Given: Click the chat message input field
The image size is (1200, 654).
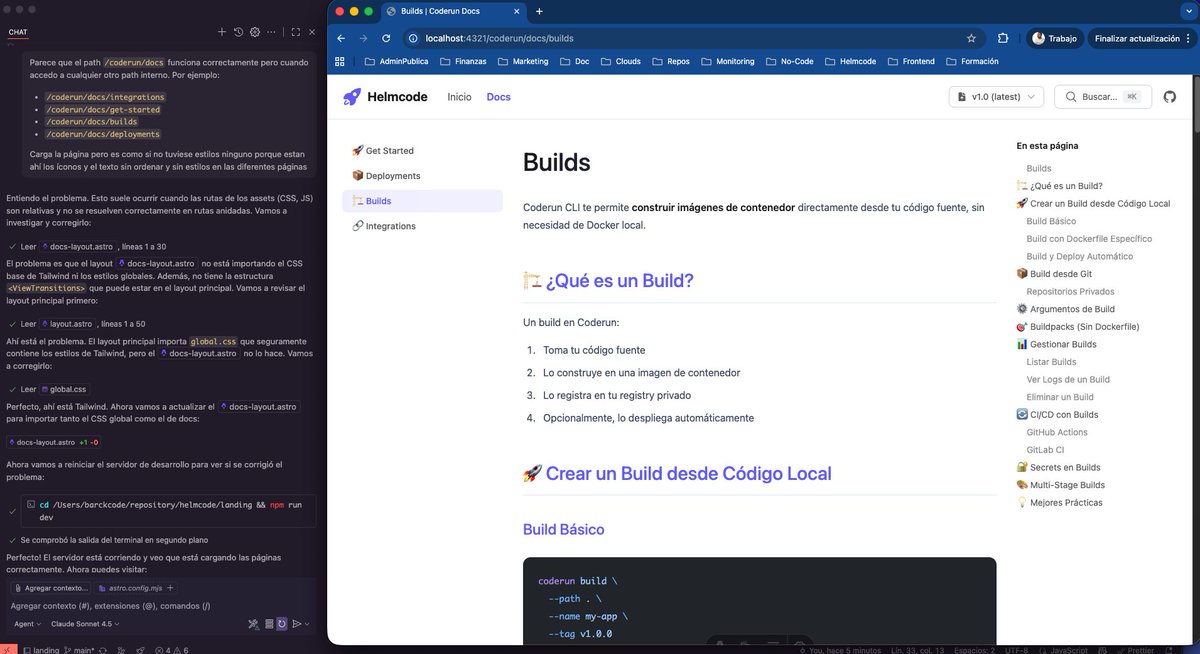Looking at the screenshot, I should [x=160, y=606].
